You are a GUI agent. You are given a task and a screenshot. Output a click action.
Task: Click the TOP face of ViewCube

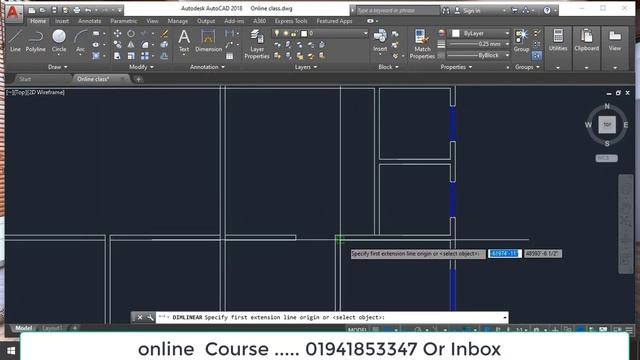coord(607,124)
